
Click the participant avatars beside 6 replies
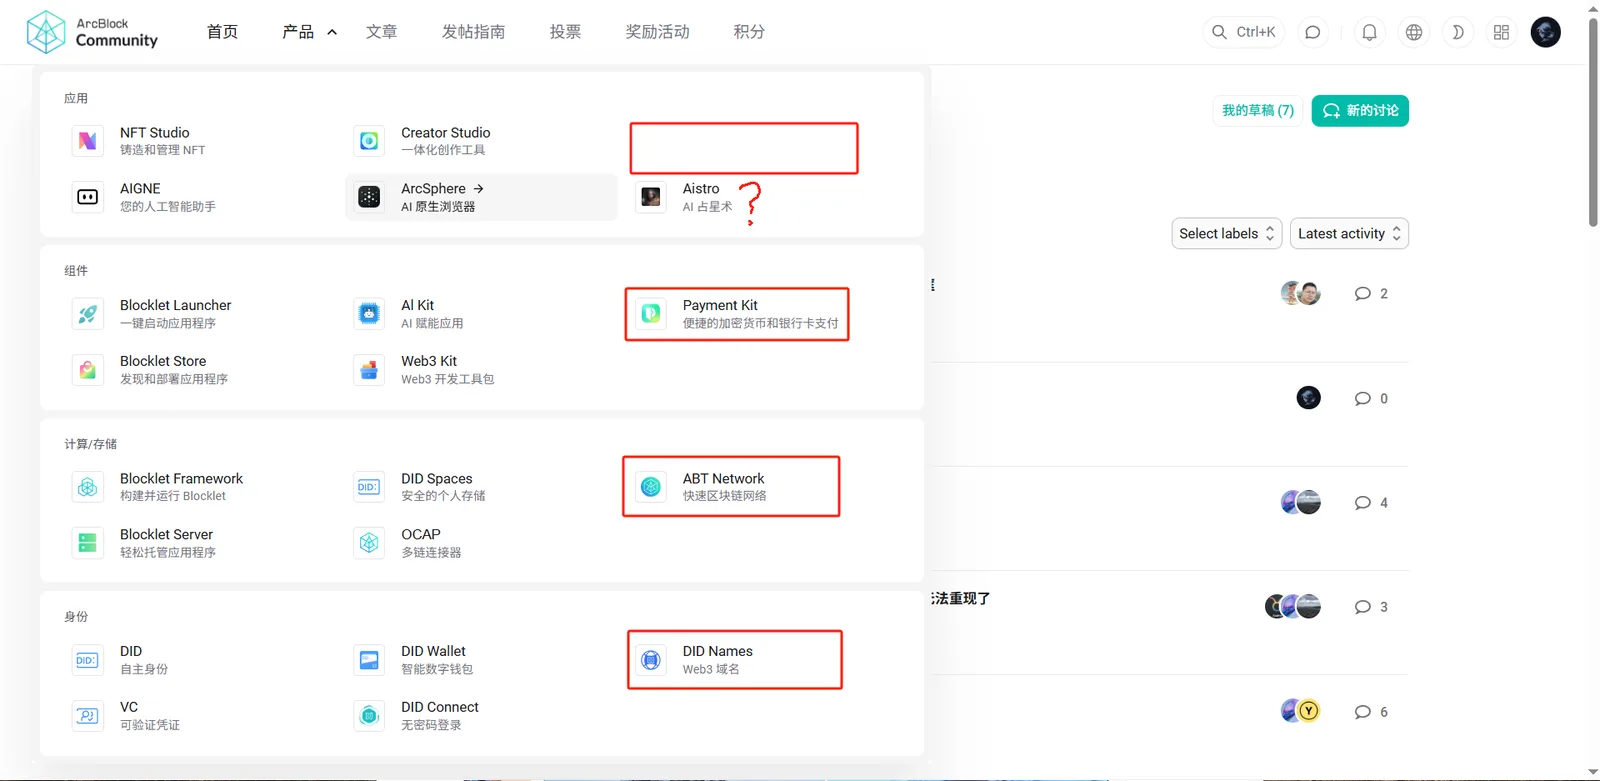[1301, 711]
